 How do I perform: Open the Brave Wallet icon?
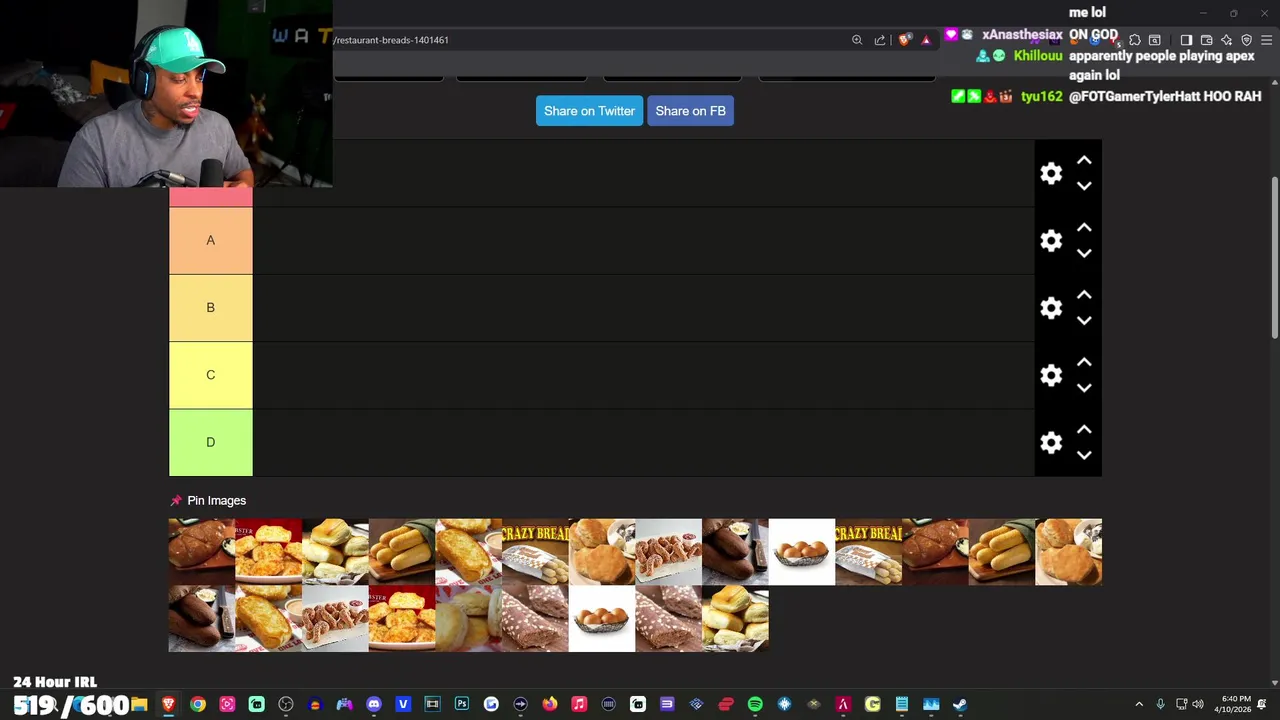[x=1206, y=40]
